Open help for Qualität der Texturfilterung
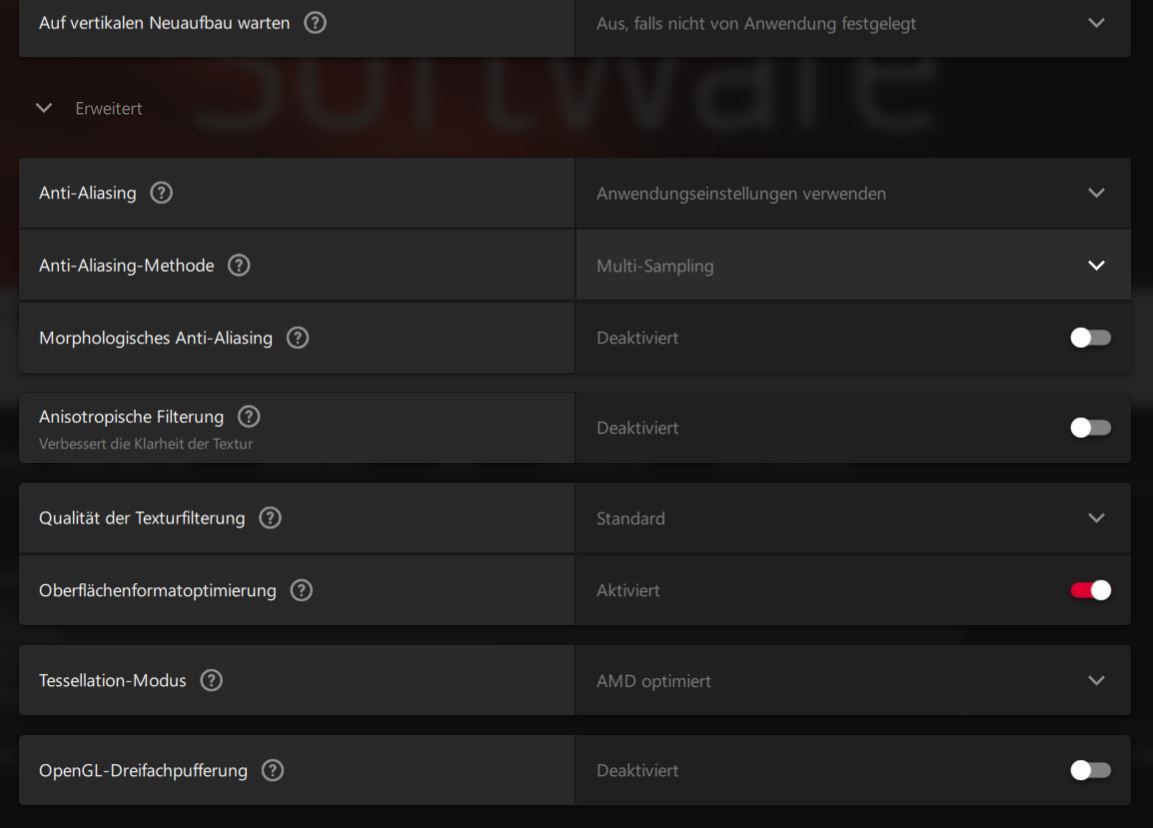The height and width of the screenshot is (828, 1153). pyautogui.click(x=270, y=518)
